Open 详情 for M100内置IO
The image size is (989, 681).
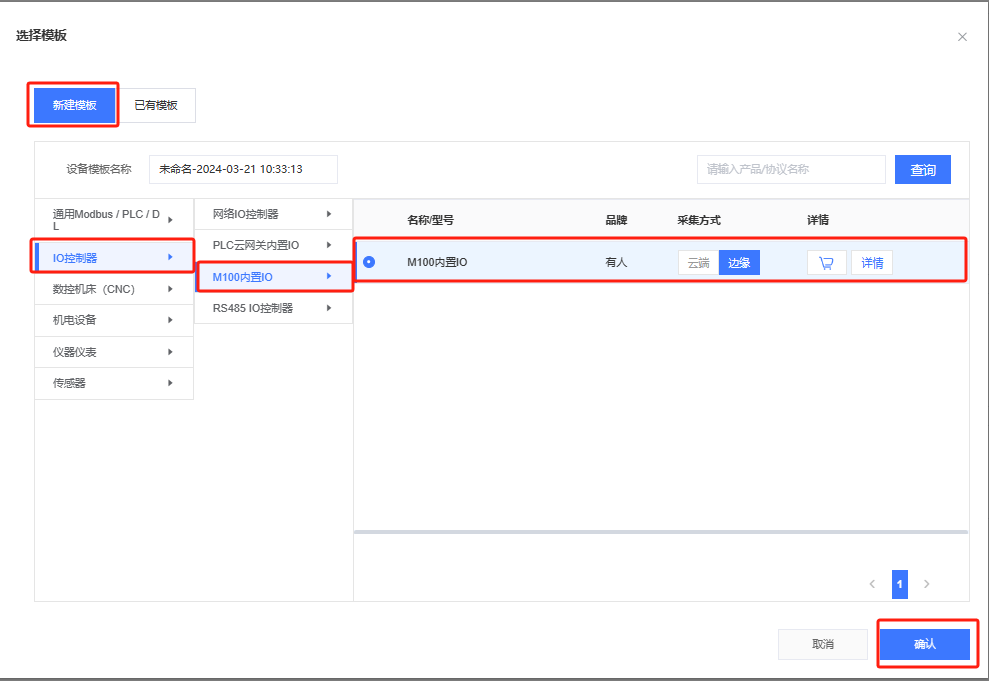[x=872, y=263]
